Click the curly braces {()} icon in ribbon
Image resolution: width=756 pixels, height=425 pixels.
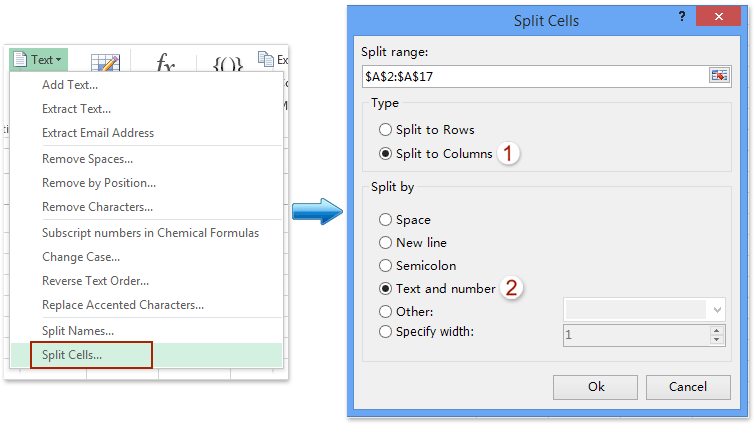click(226, 63)
